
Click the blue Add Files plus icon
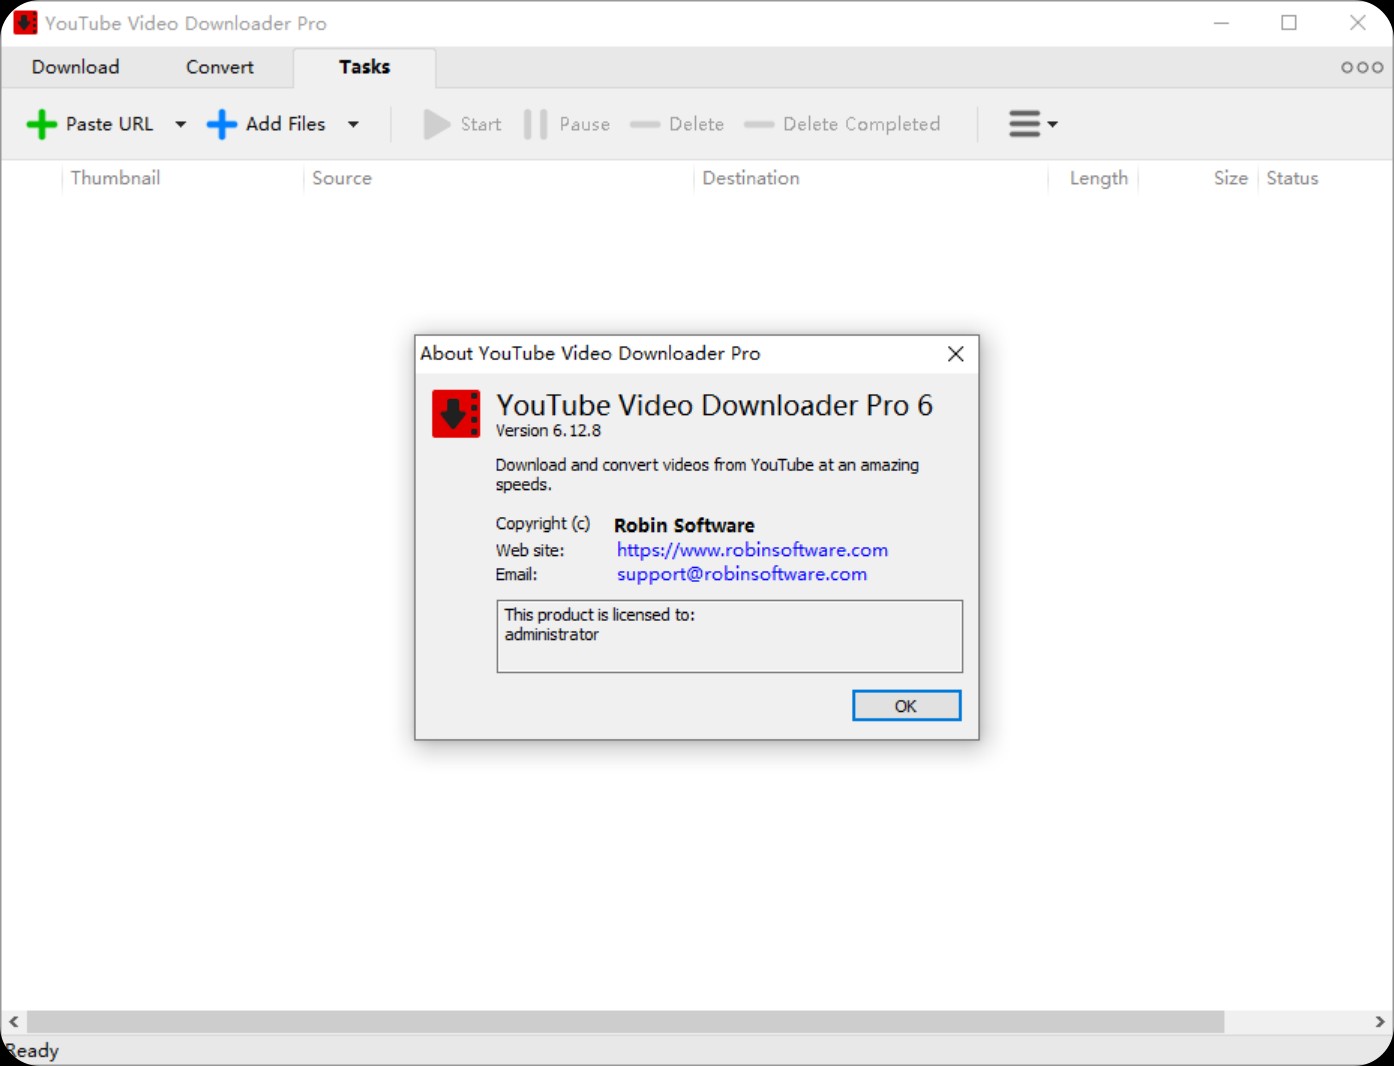pos(221,124)
